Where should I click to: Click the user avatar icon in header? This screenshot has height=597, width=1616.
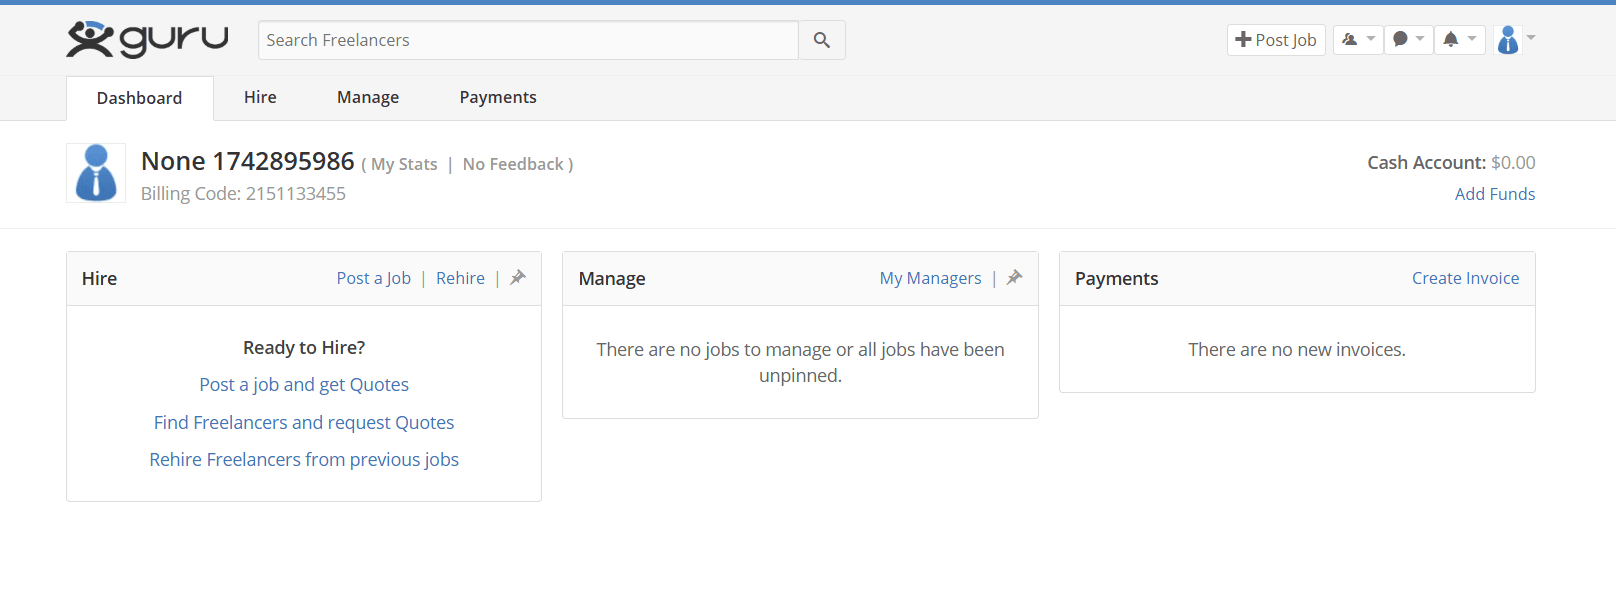pyautogui.click(x=1508, y=40)
